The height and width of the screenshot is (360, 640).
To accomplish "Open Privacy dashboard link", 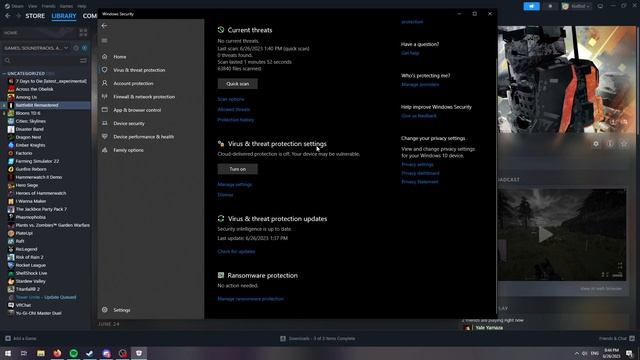I will tap(420, 173).
